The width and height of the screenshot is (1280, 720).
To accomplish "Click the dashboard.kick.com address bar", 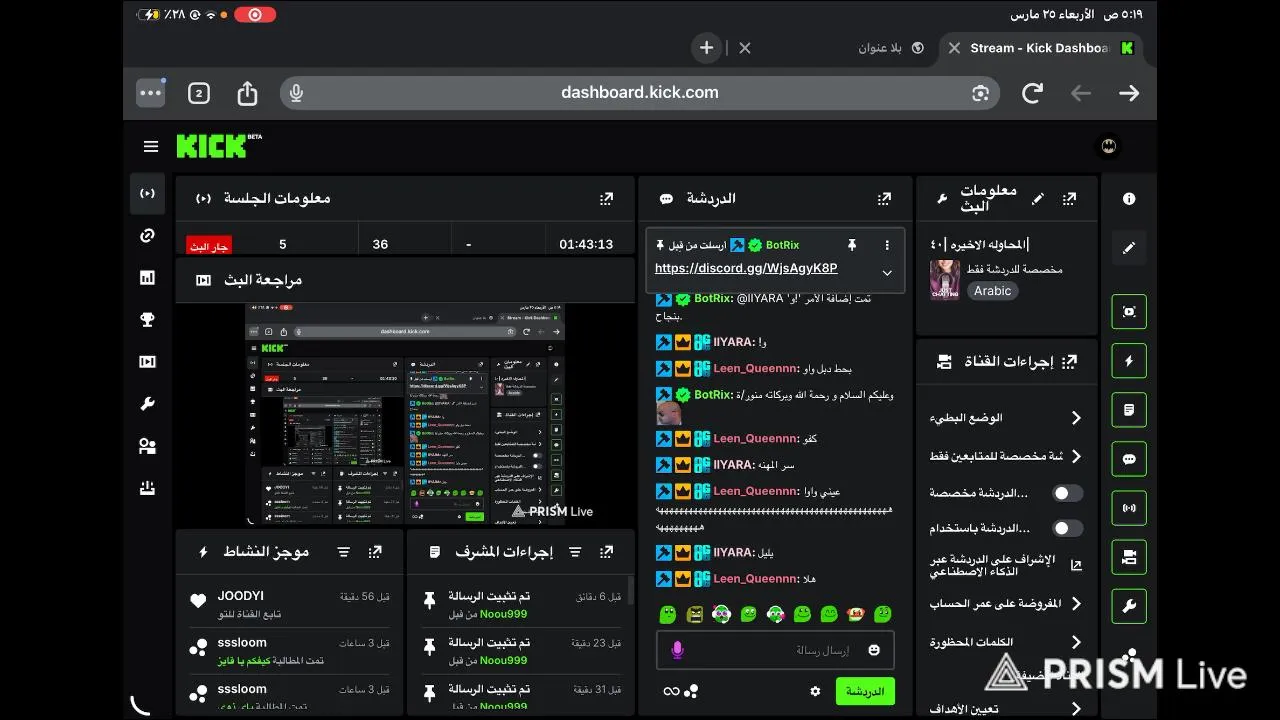I will [640, 93].
